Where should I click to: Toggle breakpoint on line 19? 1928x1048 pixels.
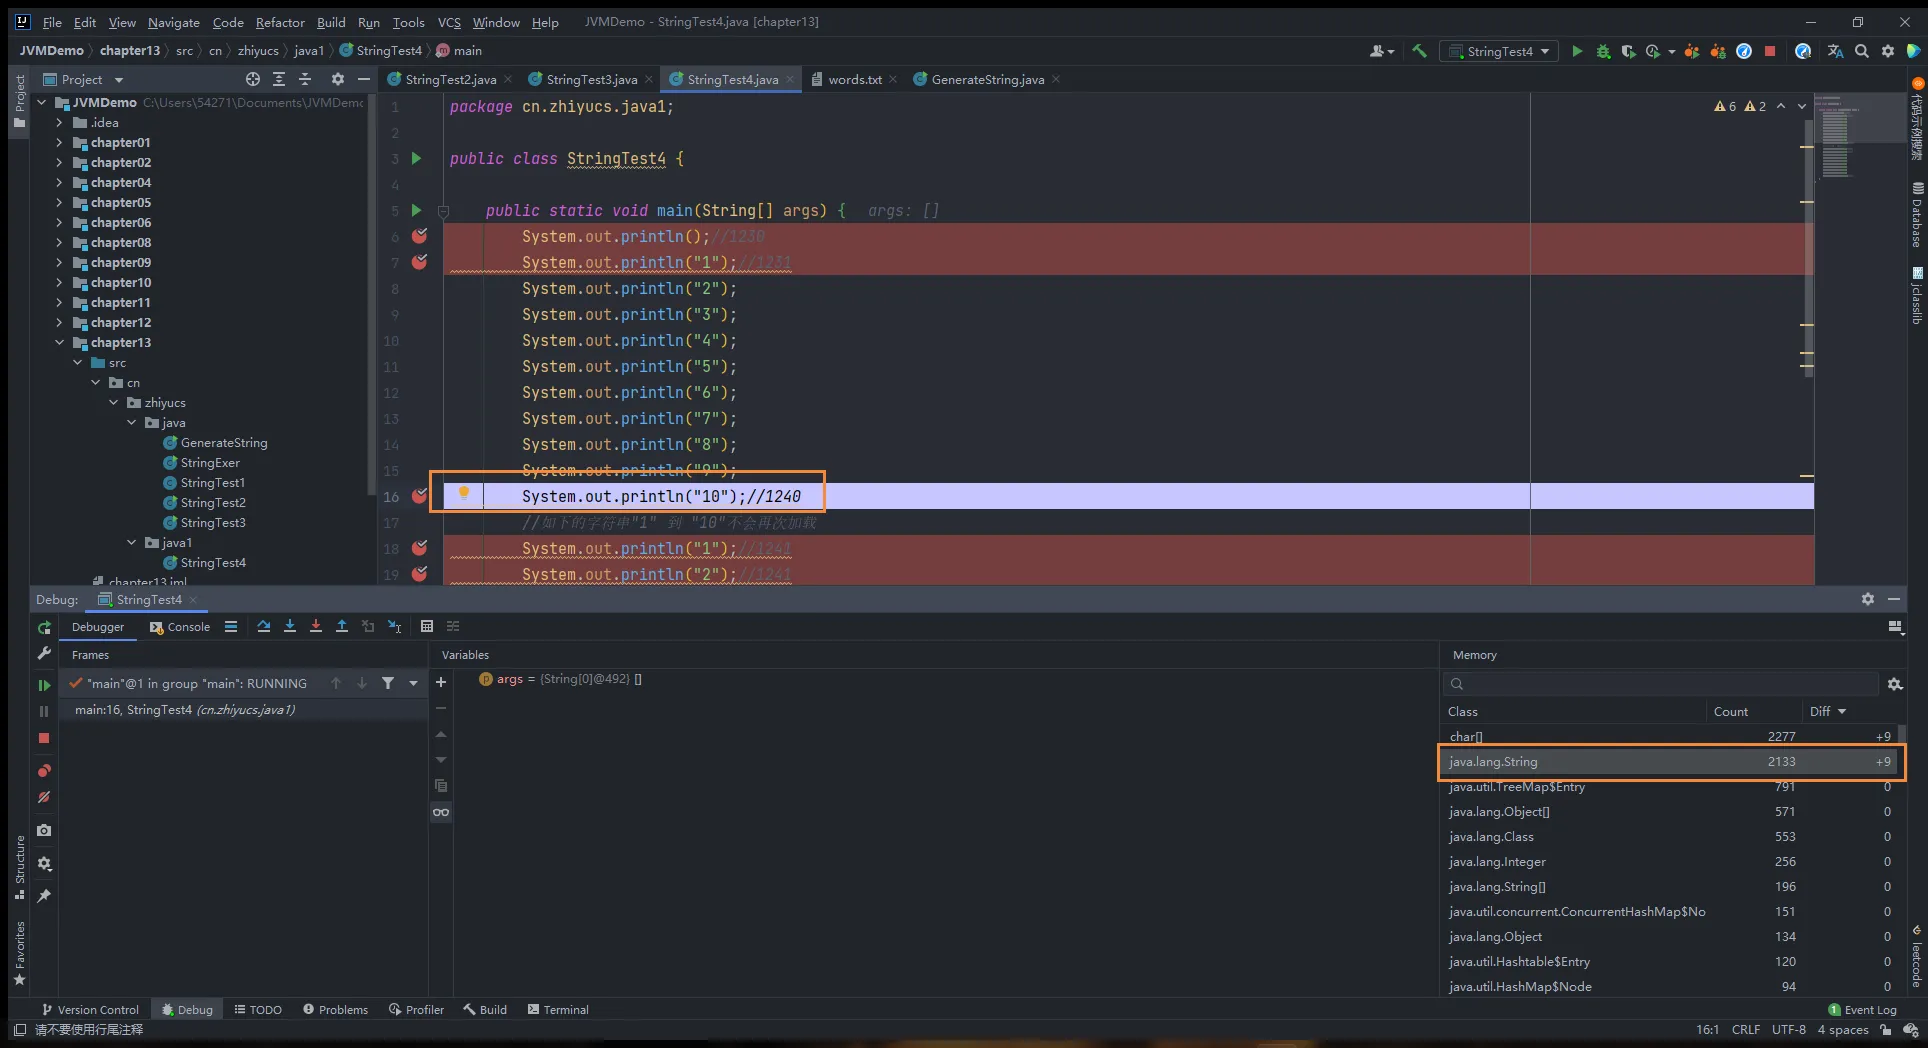coord(420,574)
